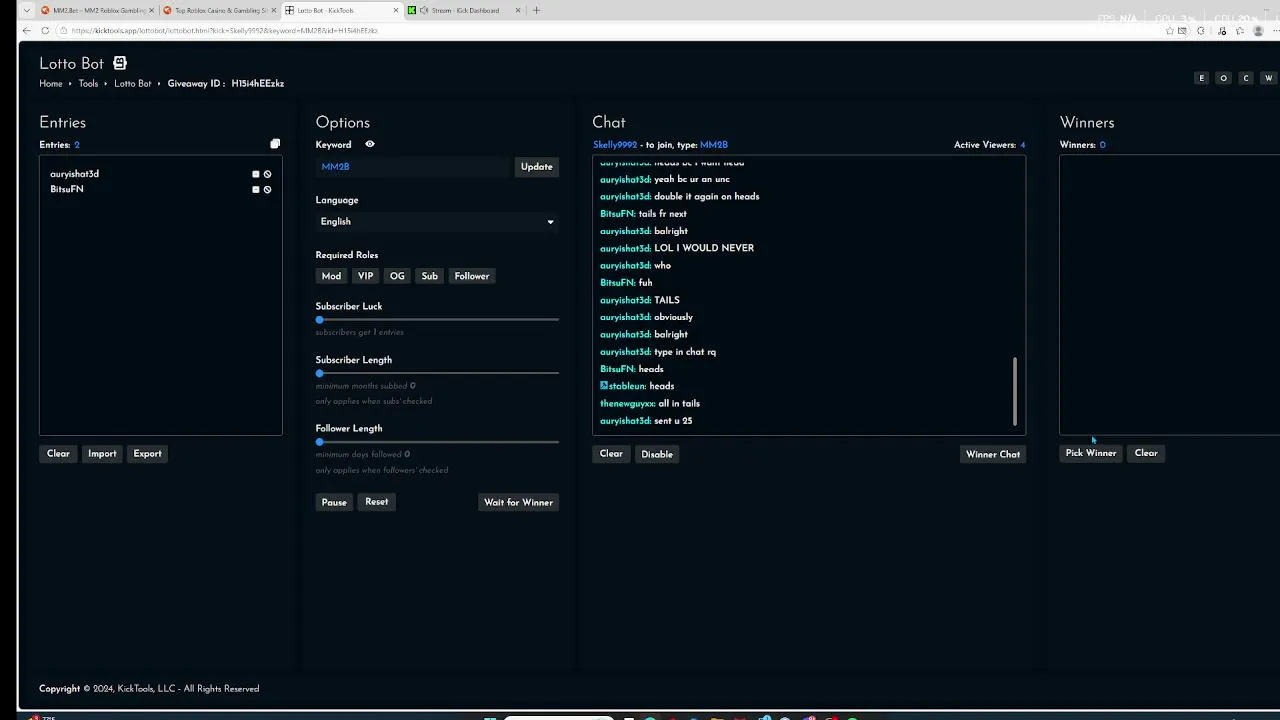Clear the chat panel

coord(611,454)
